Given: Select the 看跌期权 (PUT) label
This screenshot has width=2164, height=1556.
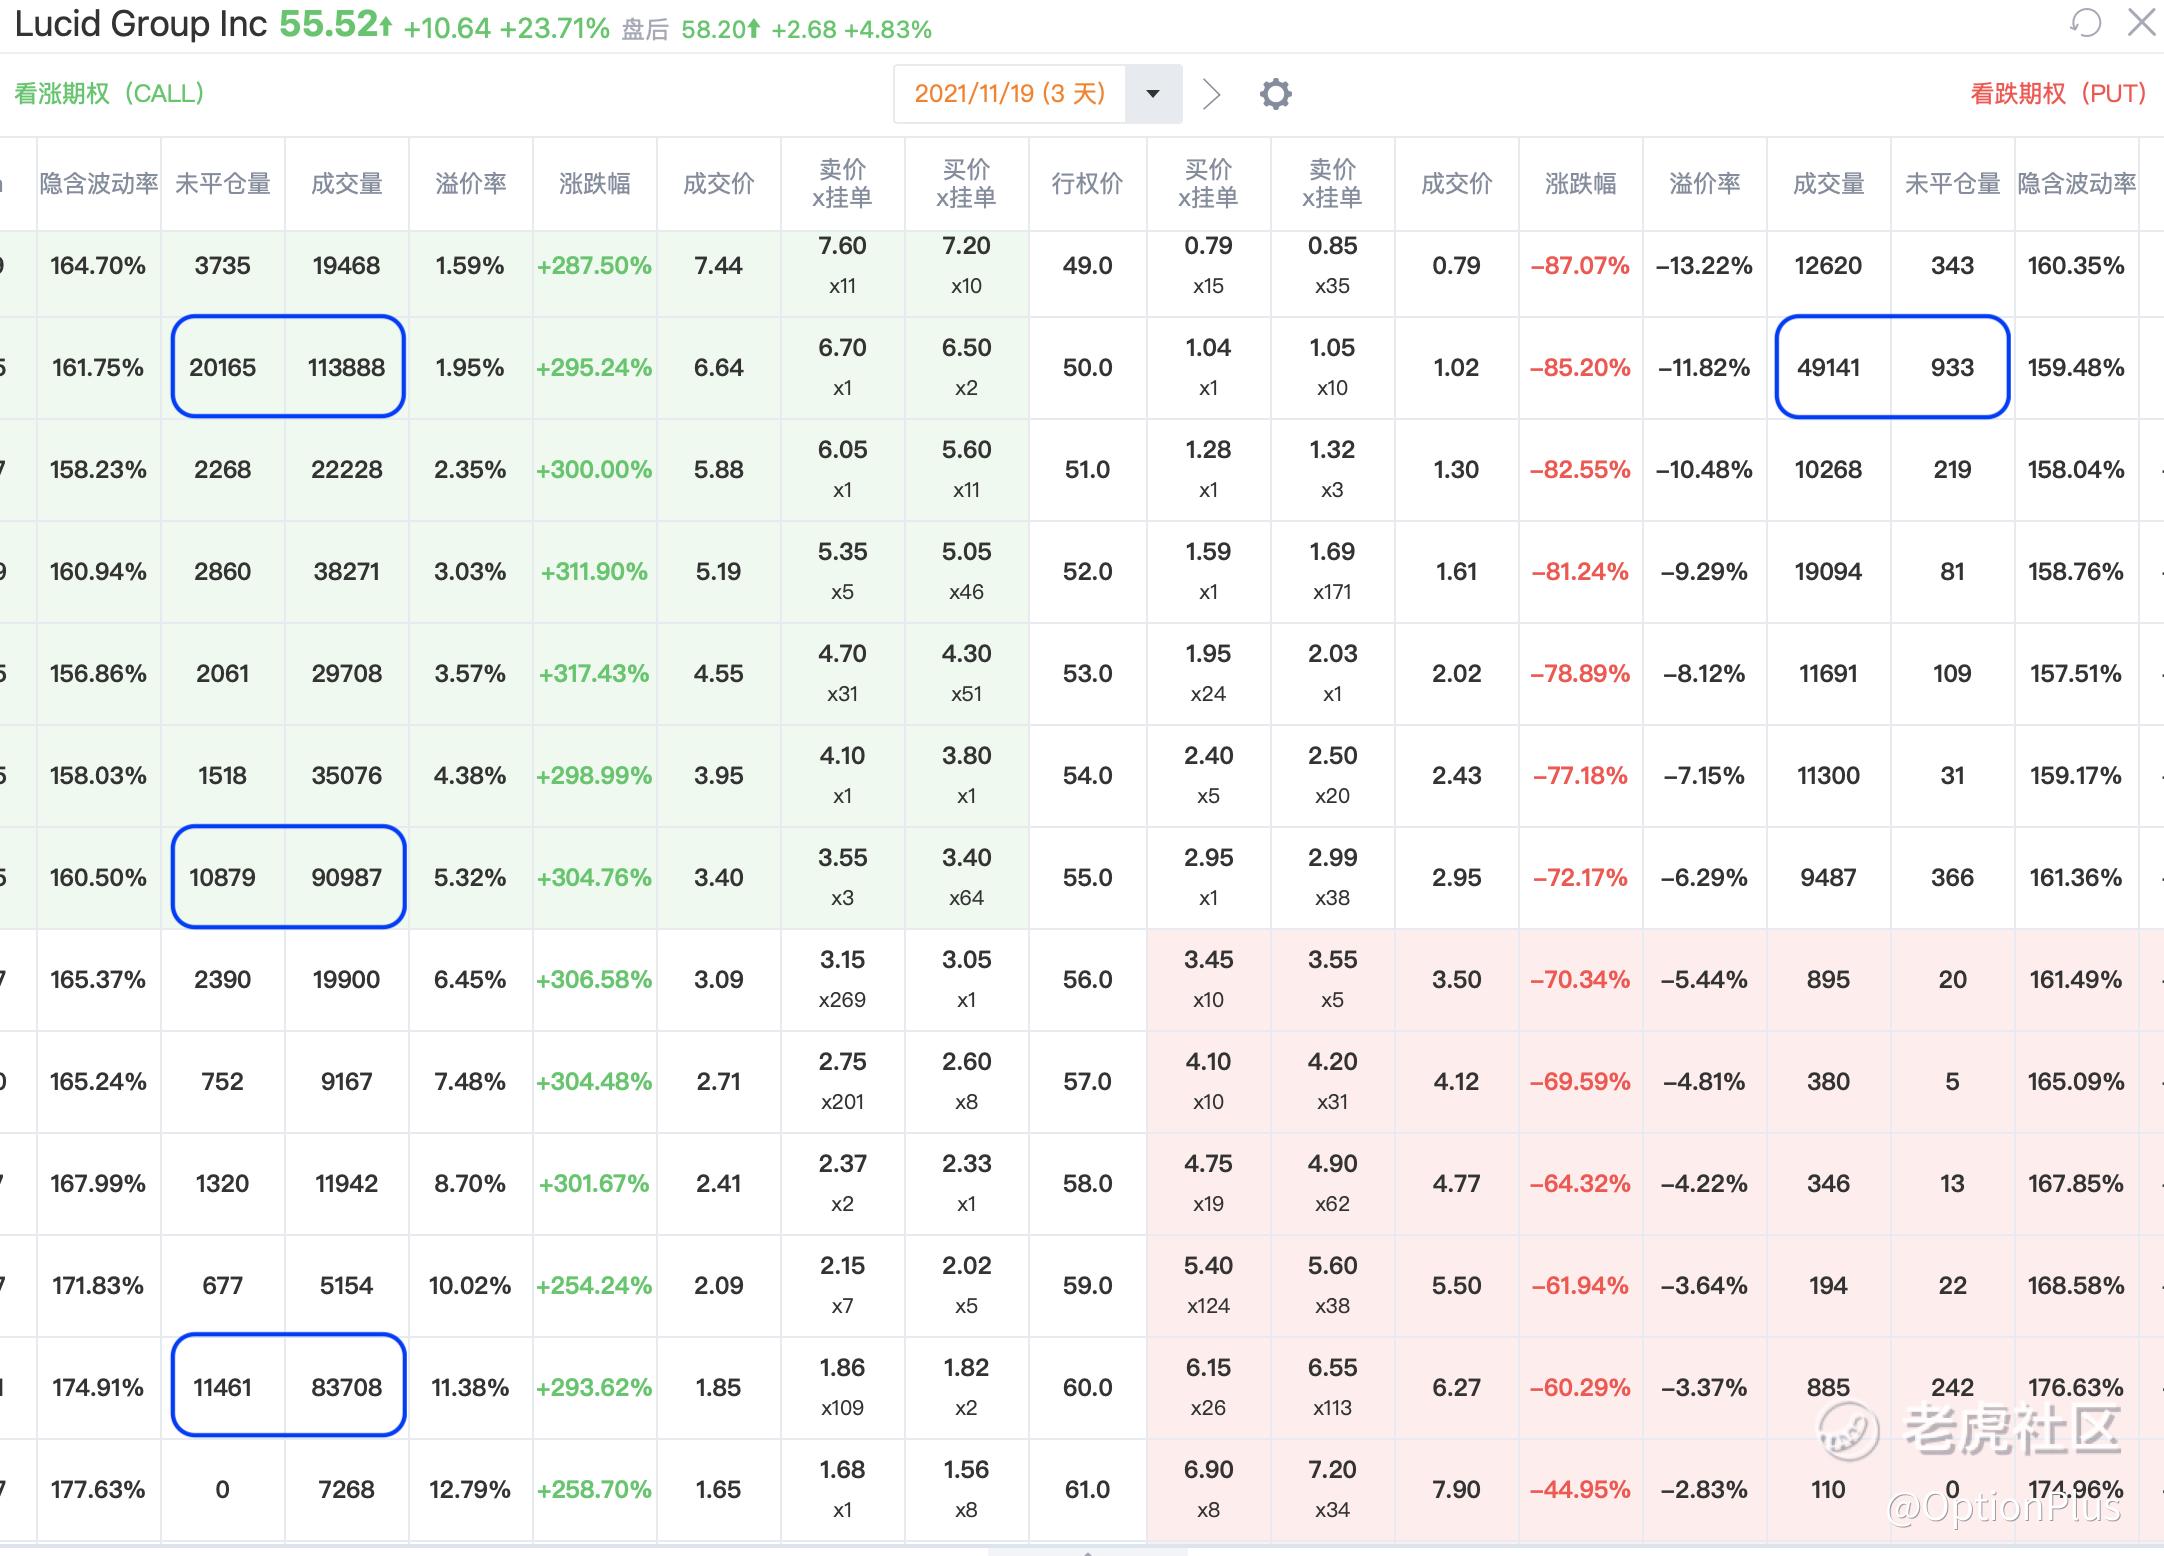Looking at the screenshot, I should coord(2058,94).
